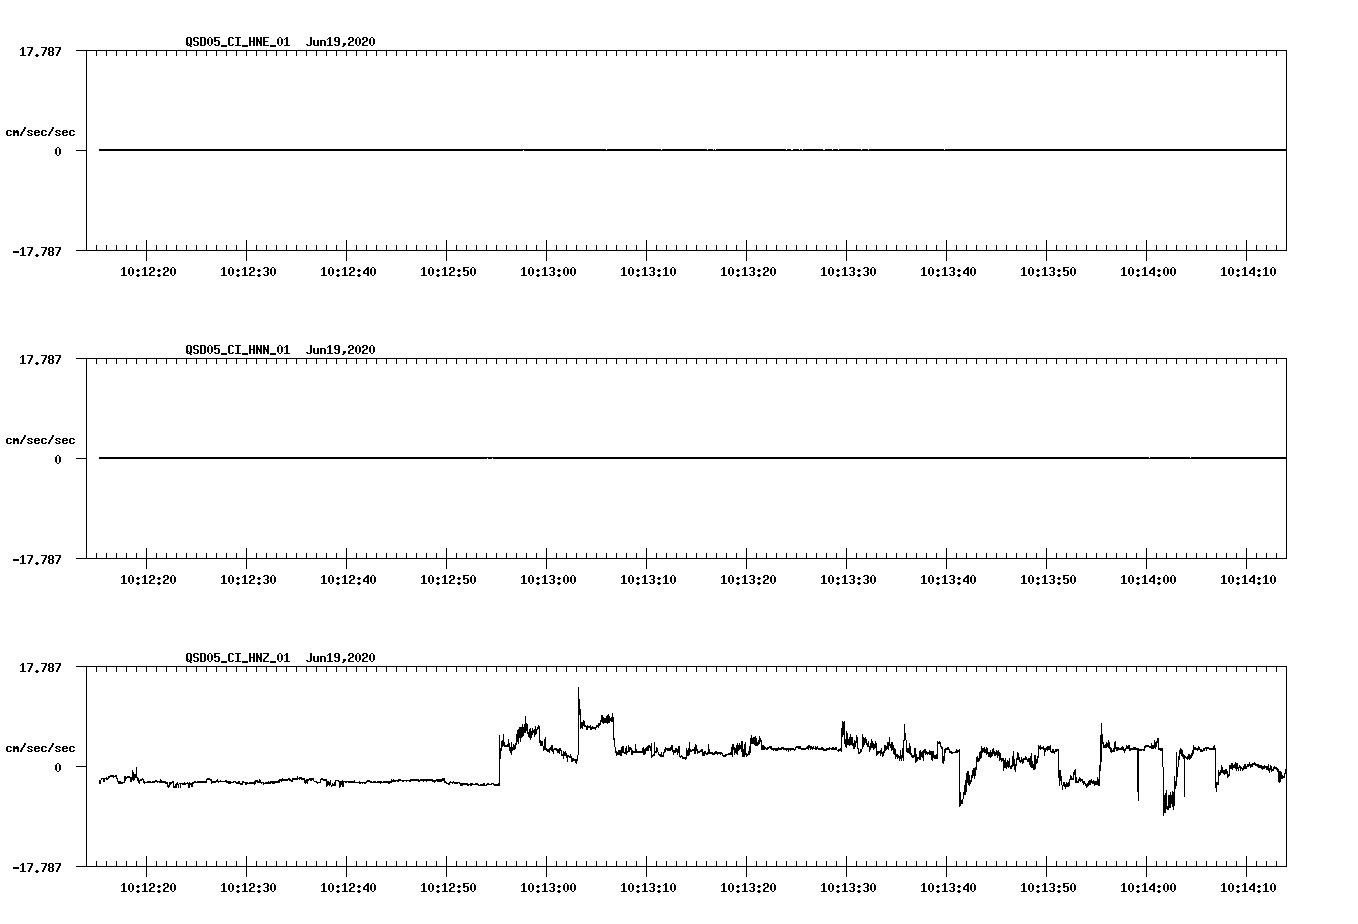Pick the 10:14:00 time label under HNE plot
Screen dimensions: 1358x924
[x=1148, y=272]
